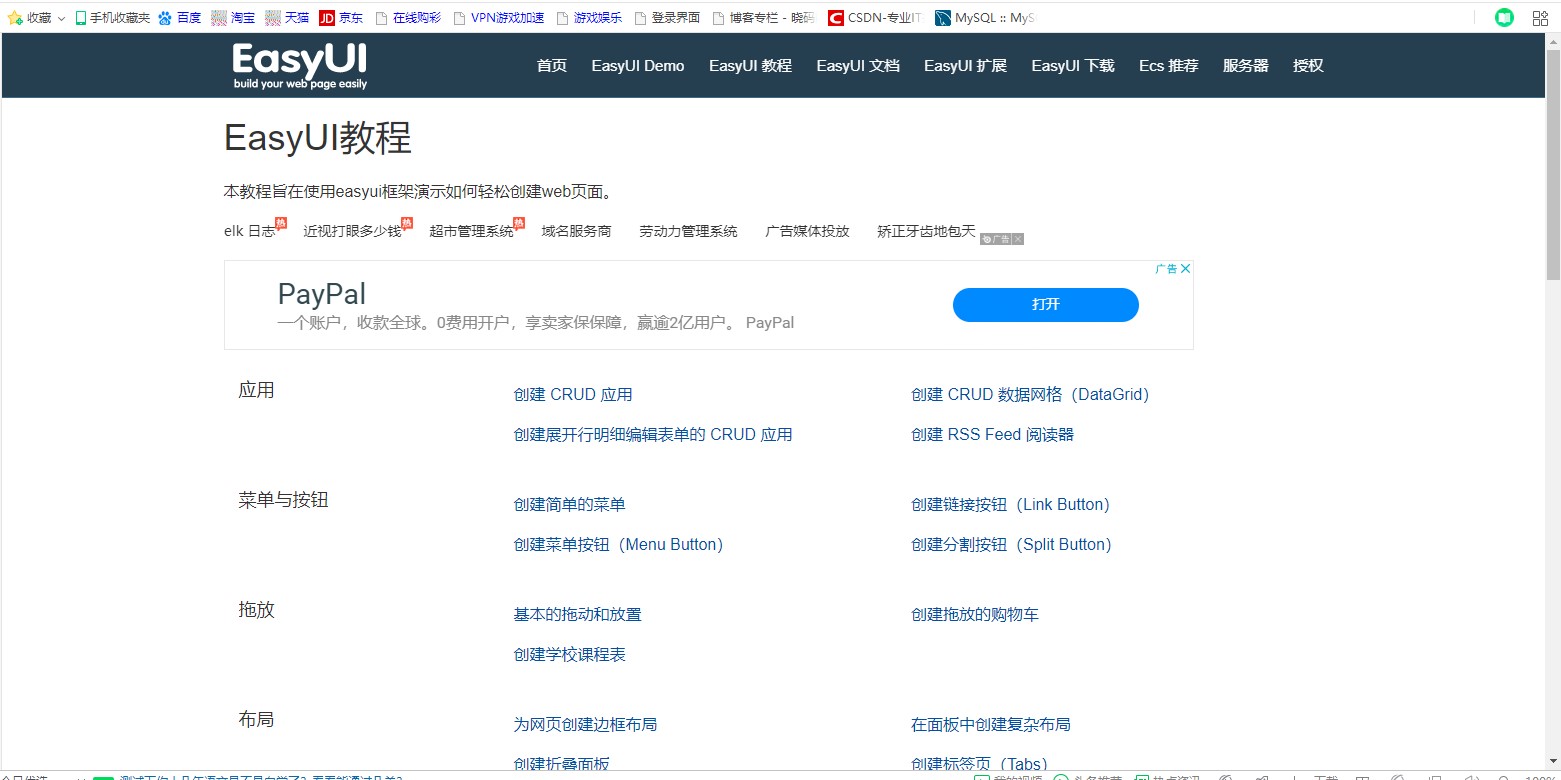Image resolution: width=1561 pixels, height=780 pixels.
Task: Open 创建分割按钮（Split Button）tutorial
Action: (1011, 545)
